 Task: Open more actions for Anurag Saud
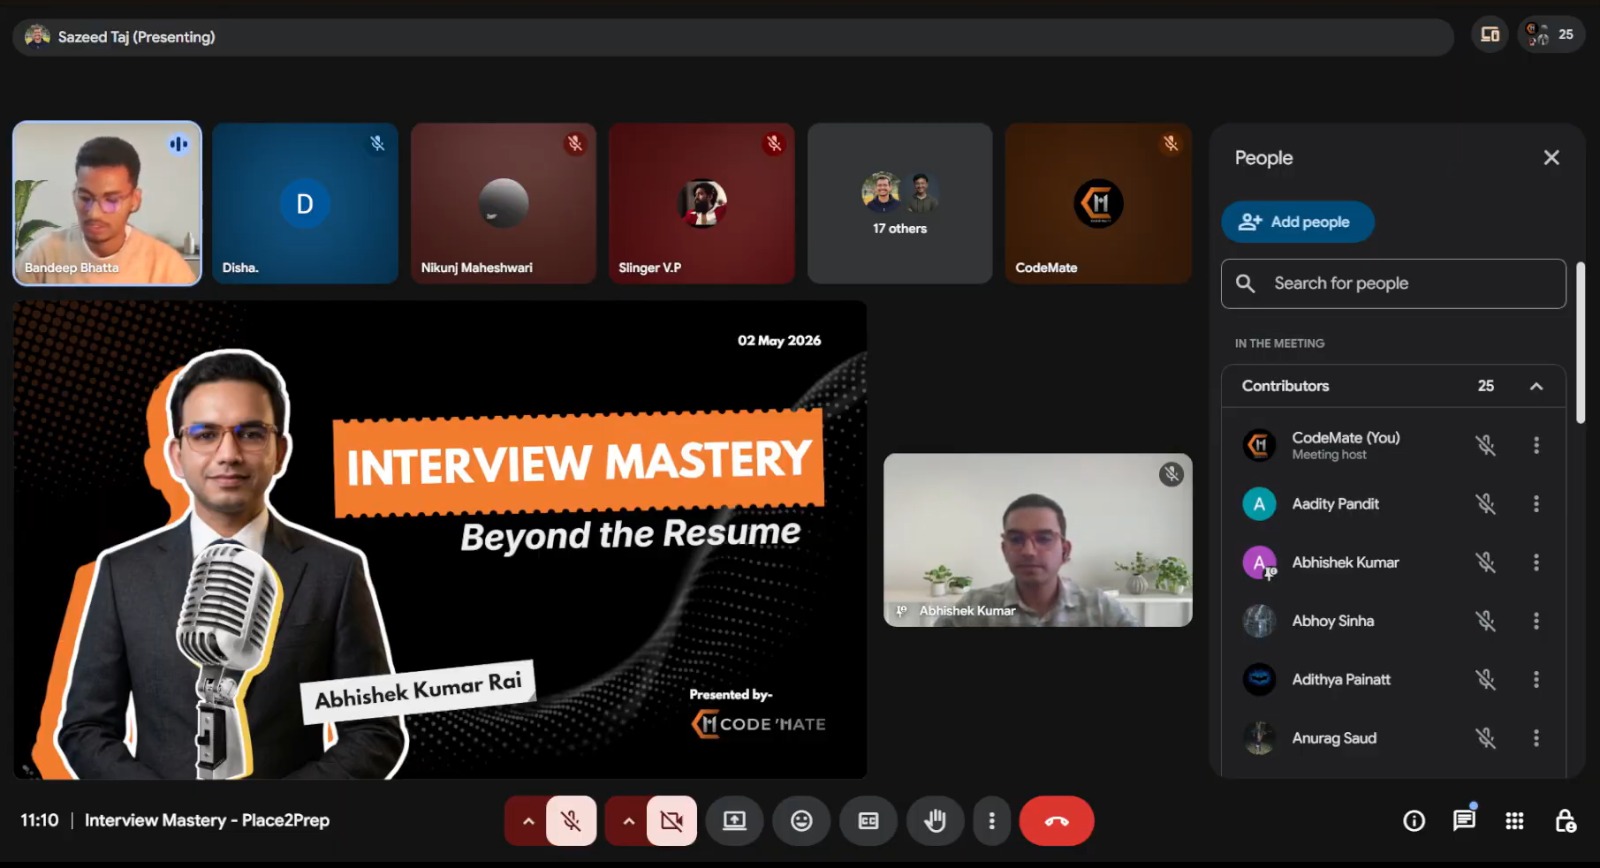pos(1536,738)
